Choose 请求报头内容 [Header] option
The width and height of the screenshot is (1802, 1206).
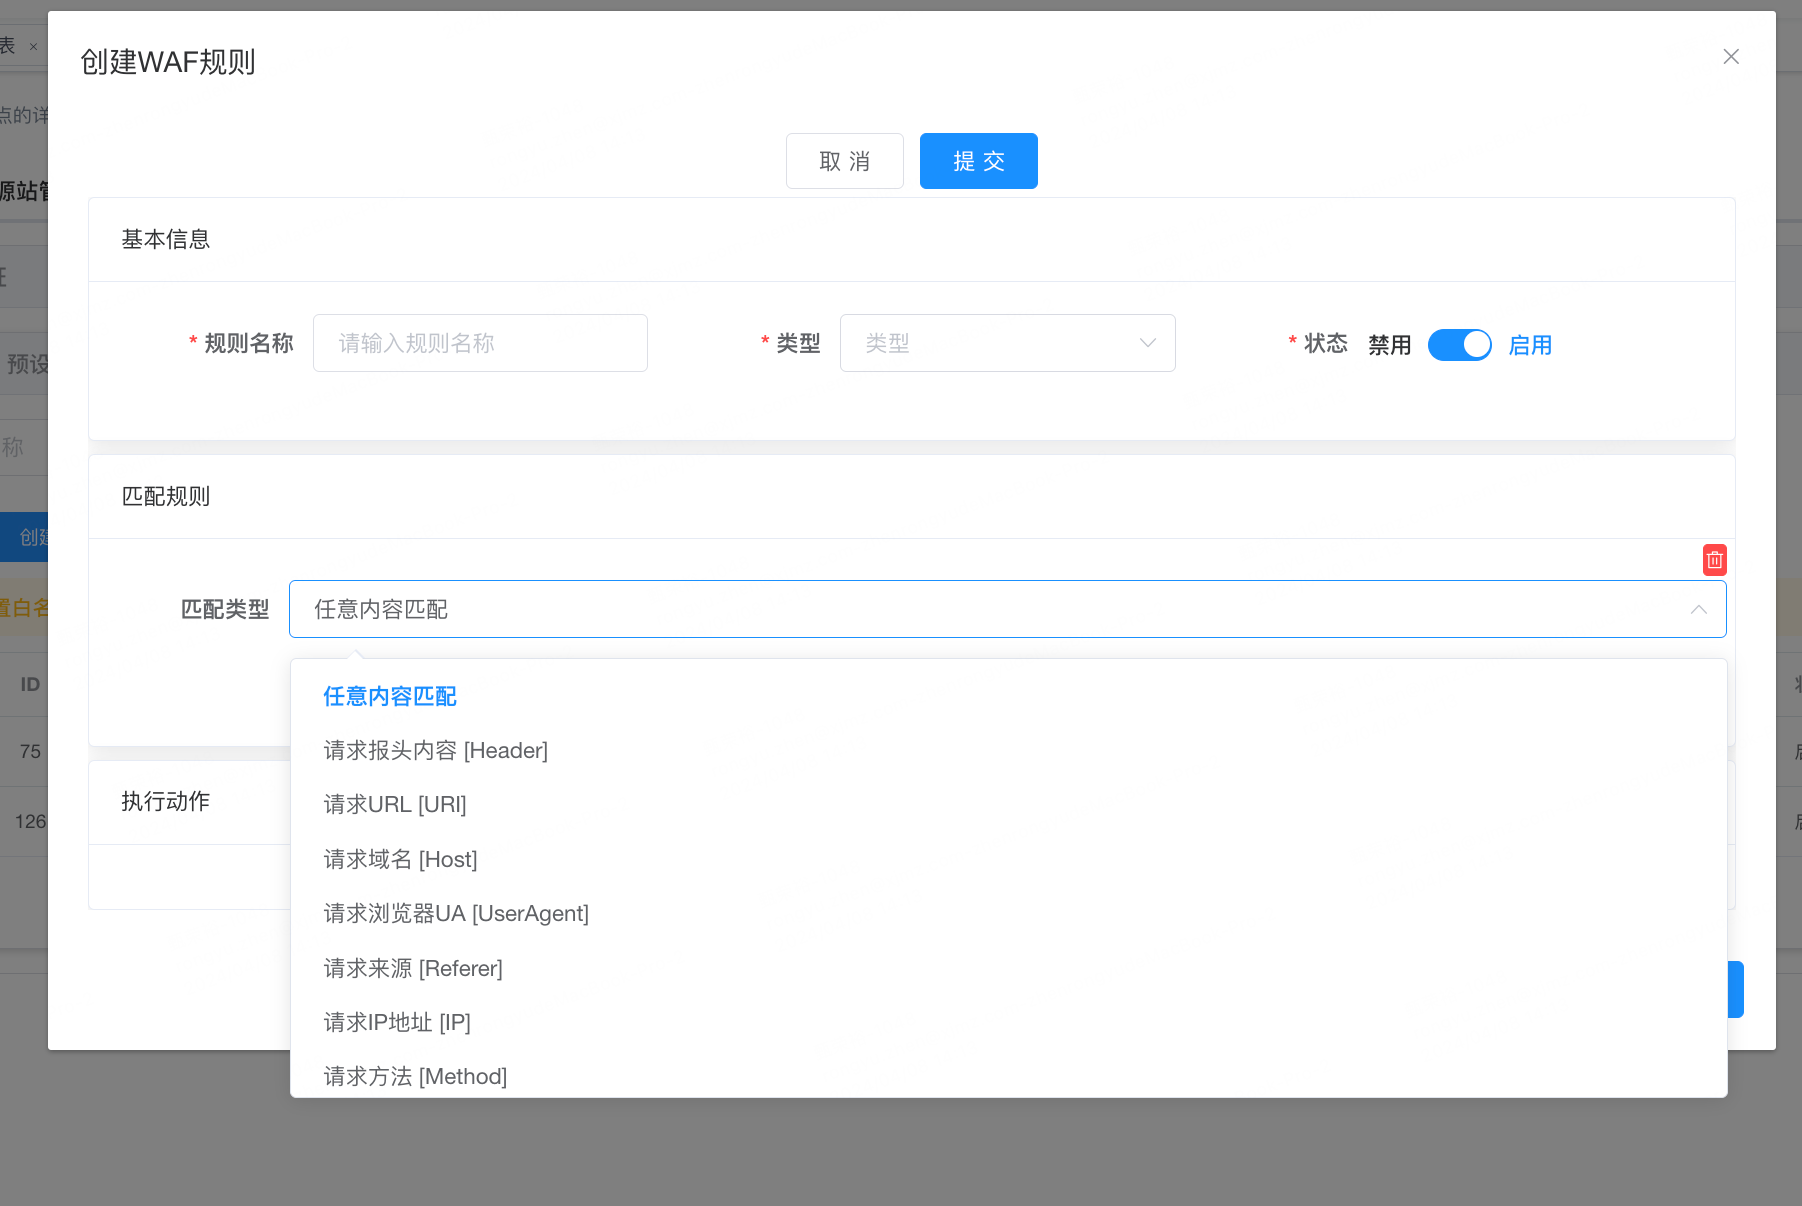point(436,751)
